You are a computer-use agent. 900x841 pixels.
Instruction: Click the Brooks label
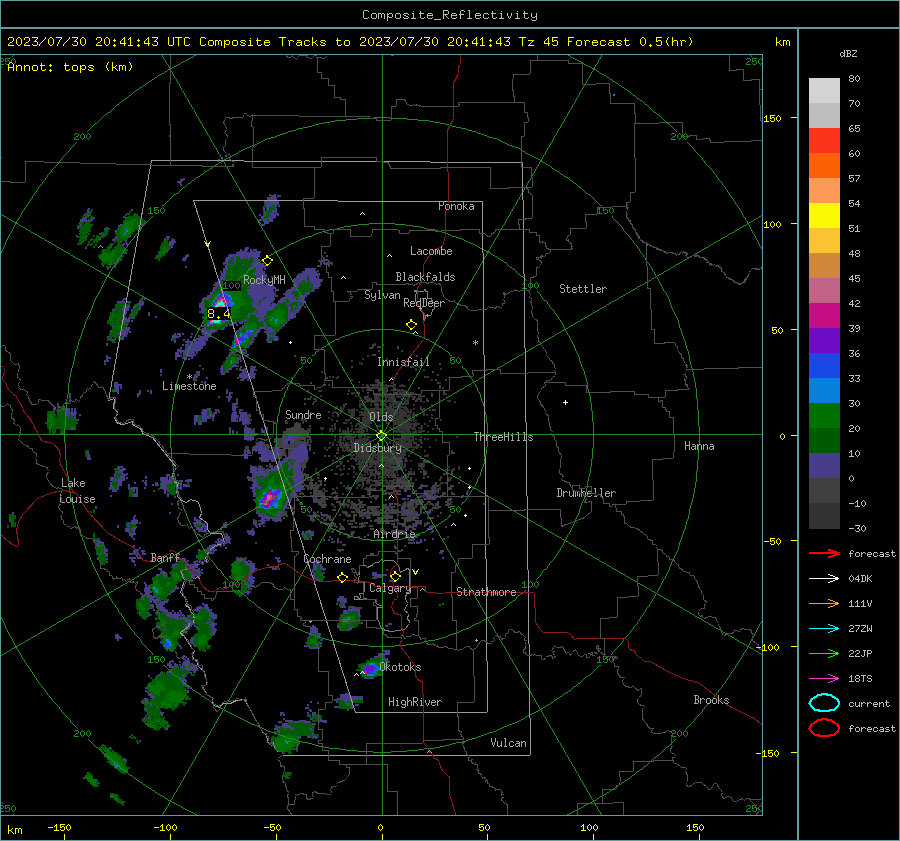tap(711, 700)
